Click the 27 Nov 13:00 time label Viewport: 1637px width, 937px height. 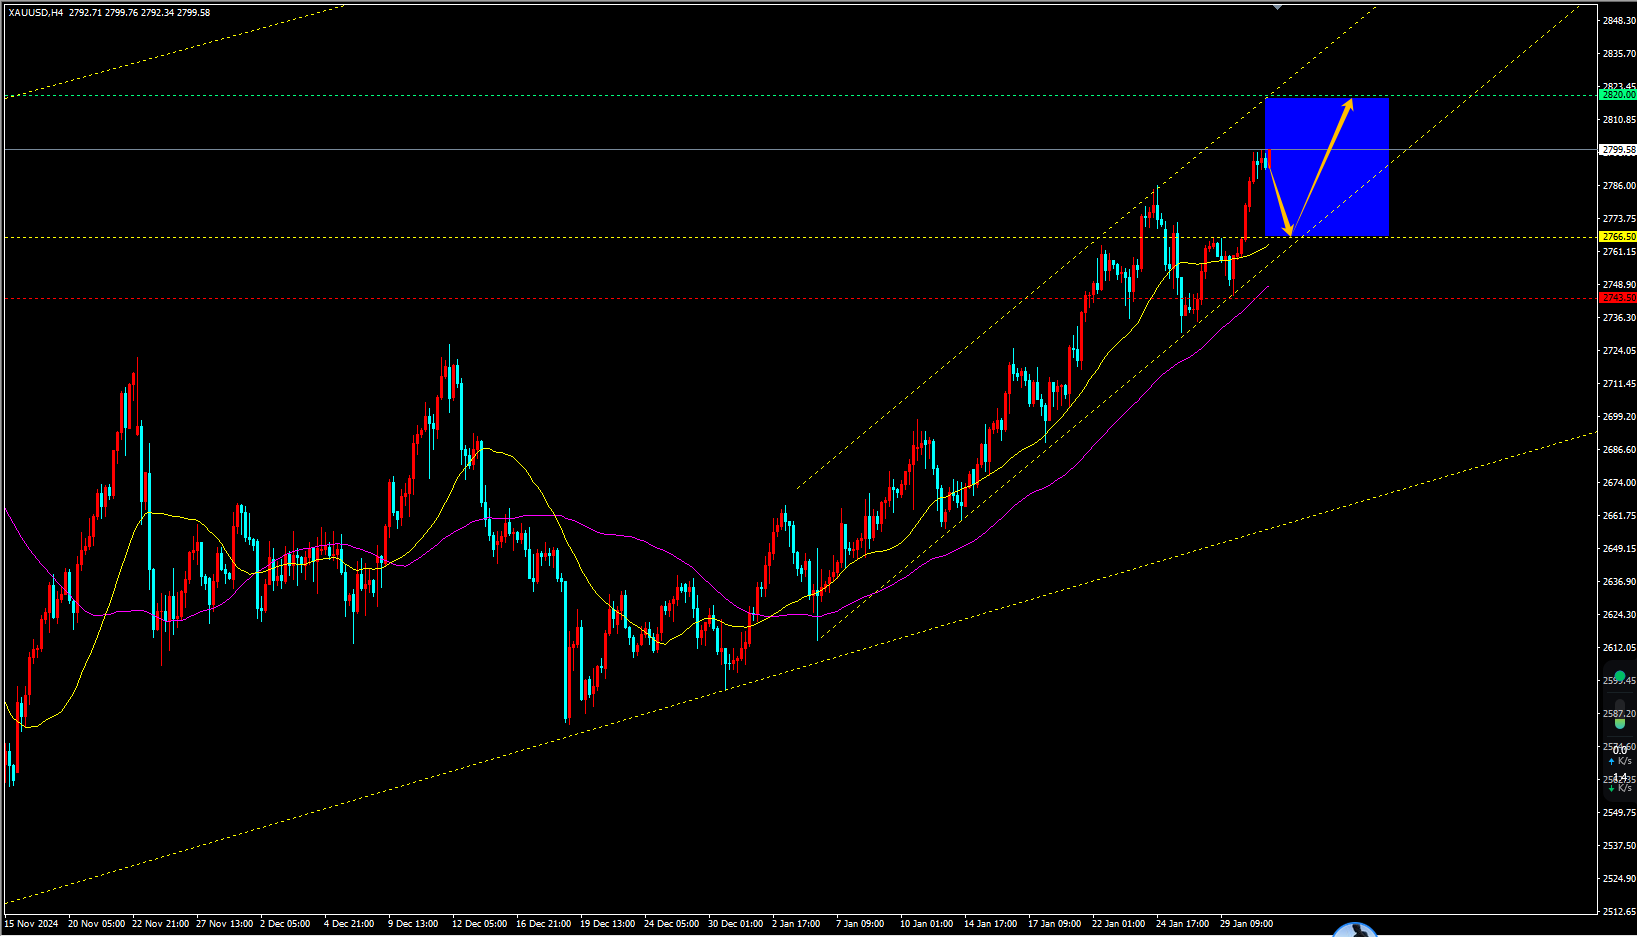point(224,924)
